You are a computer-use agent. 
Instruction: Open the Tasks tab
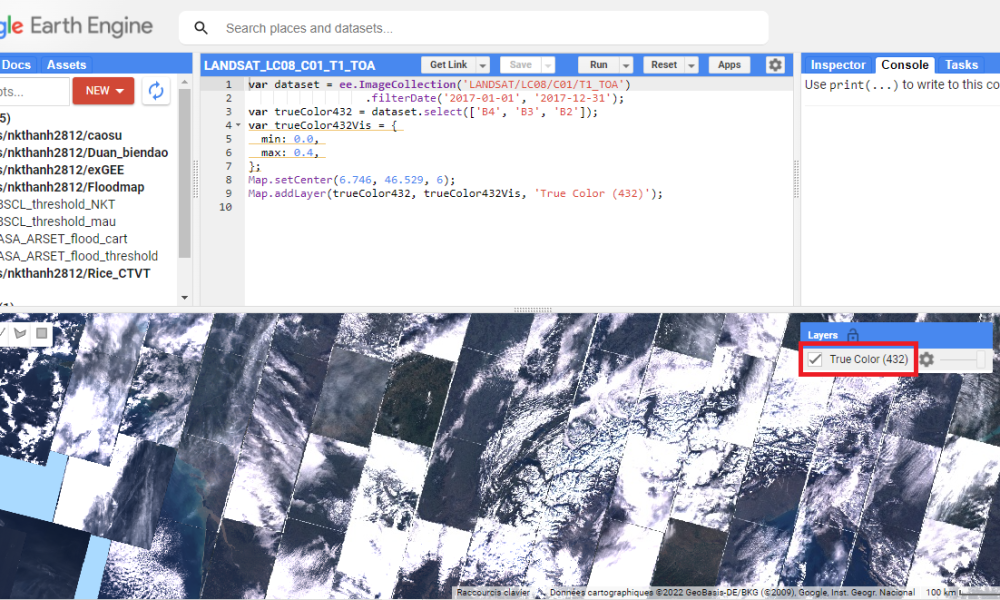coord(961,65)
